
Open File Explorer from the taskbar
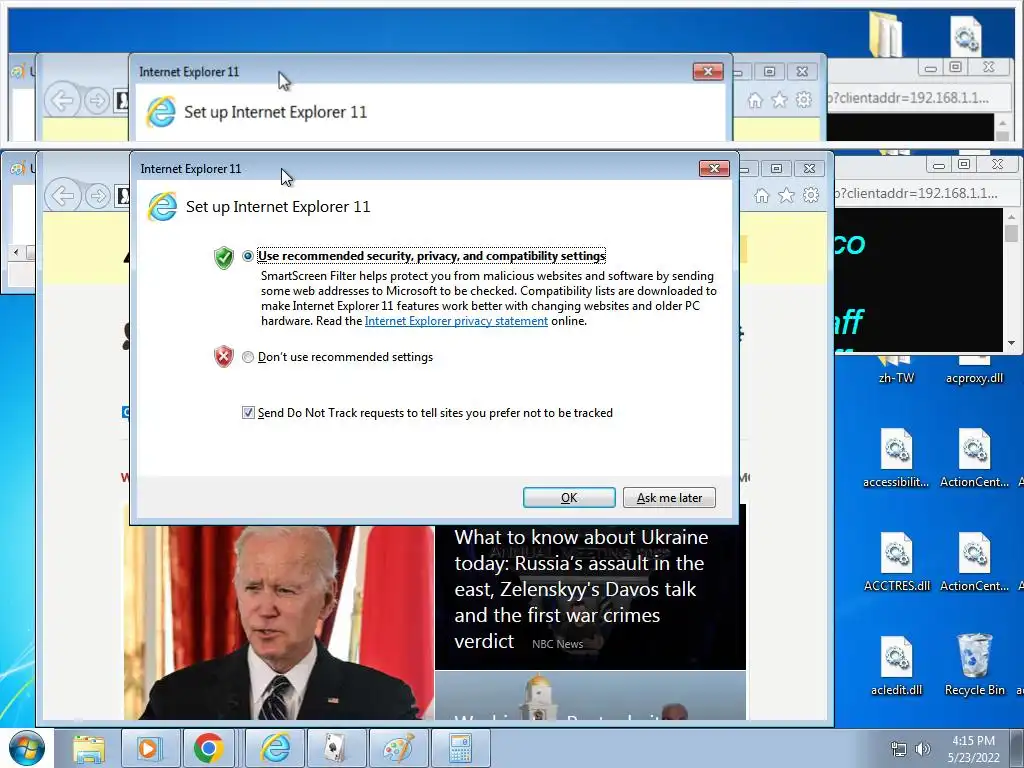tap(88, 748)
